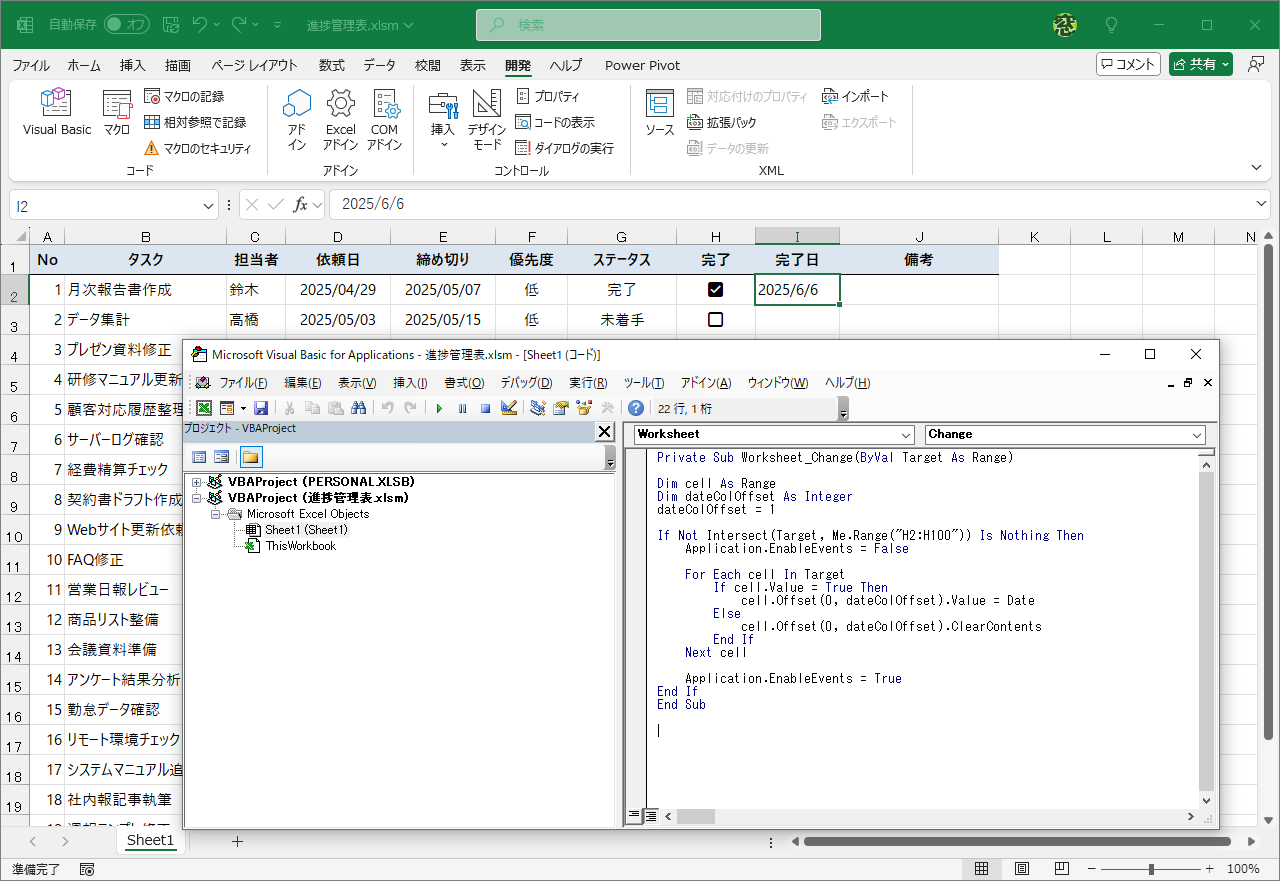The height and width of the screenshot is (881, 1280).
Task: Click the View Microsoft Excel icon
Action: pos(204,408)
